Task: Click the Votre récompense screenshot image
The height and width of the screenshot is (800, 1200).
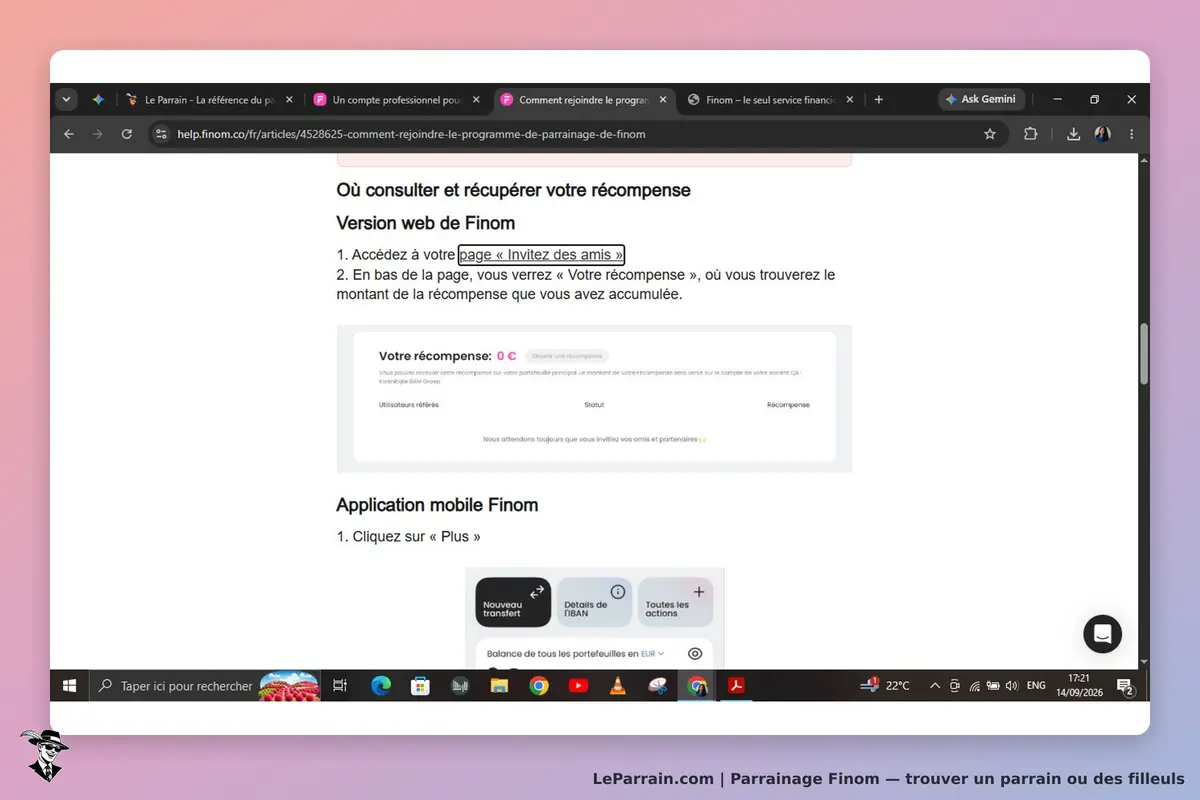Action: (594, 399)
